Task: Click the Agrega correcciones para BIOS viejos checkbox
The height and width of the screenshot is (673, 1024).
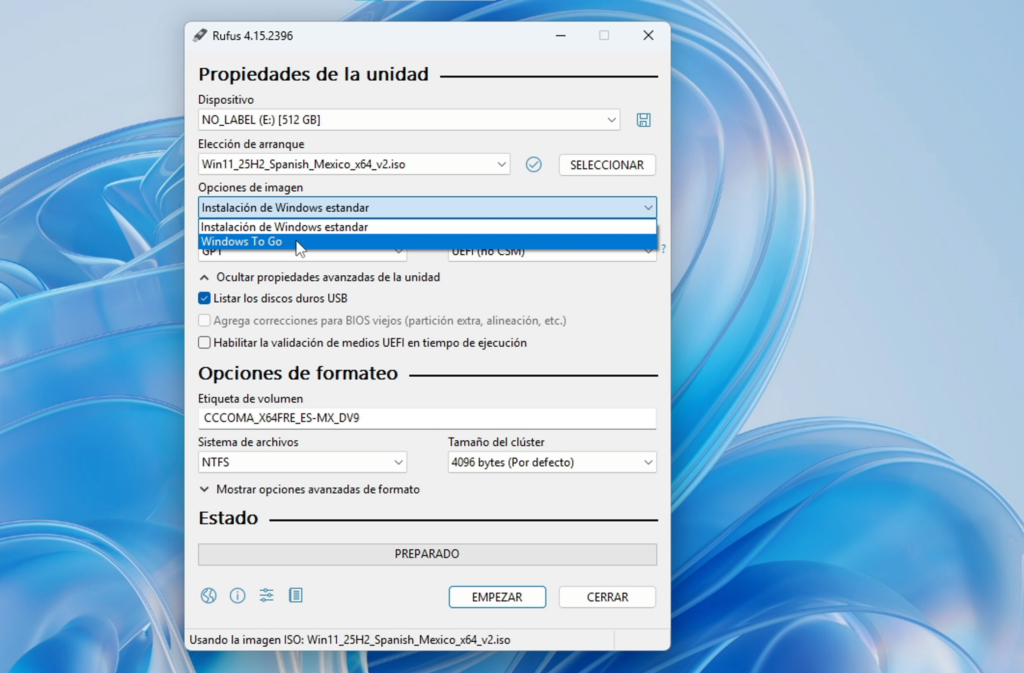Action: click(204, 321)
